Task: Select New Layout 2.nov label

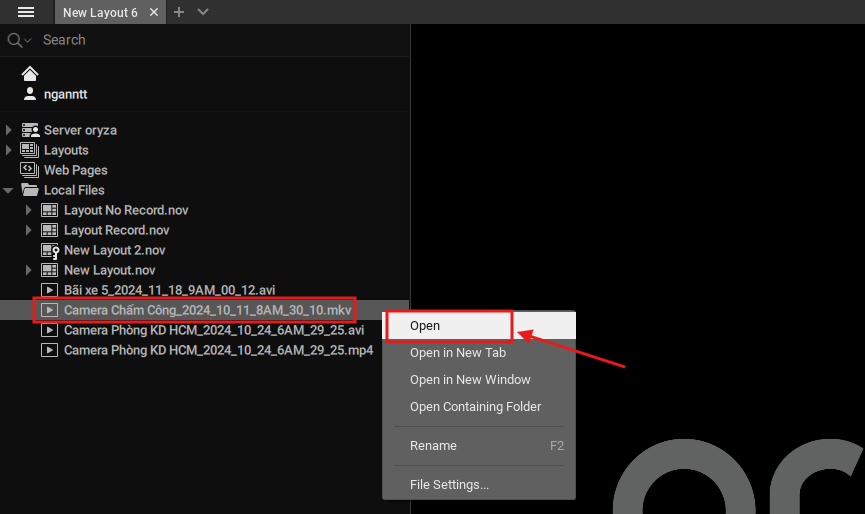Action: click(115, 250)
